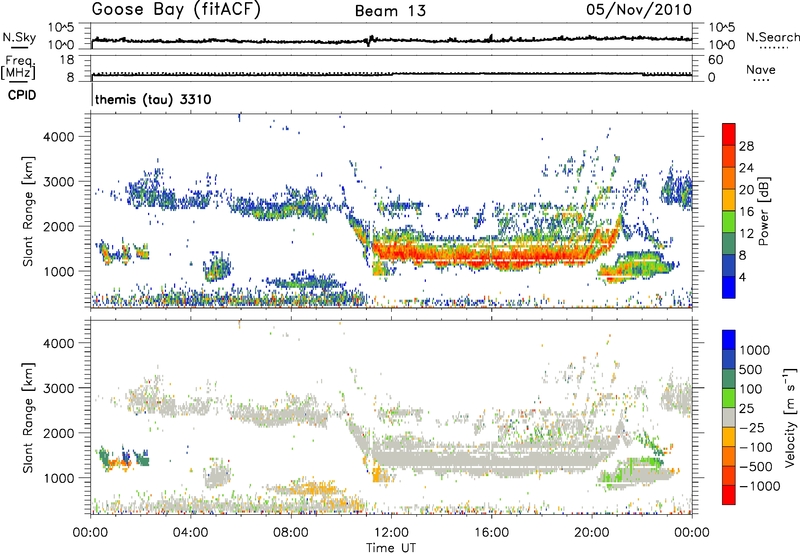Image resolution: width=800 pixels, height=554 pixels.
Task: Click the '12:00' time tick label
Action: pos(391,533)
